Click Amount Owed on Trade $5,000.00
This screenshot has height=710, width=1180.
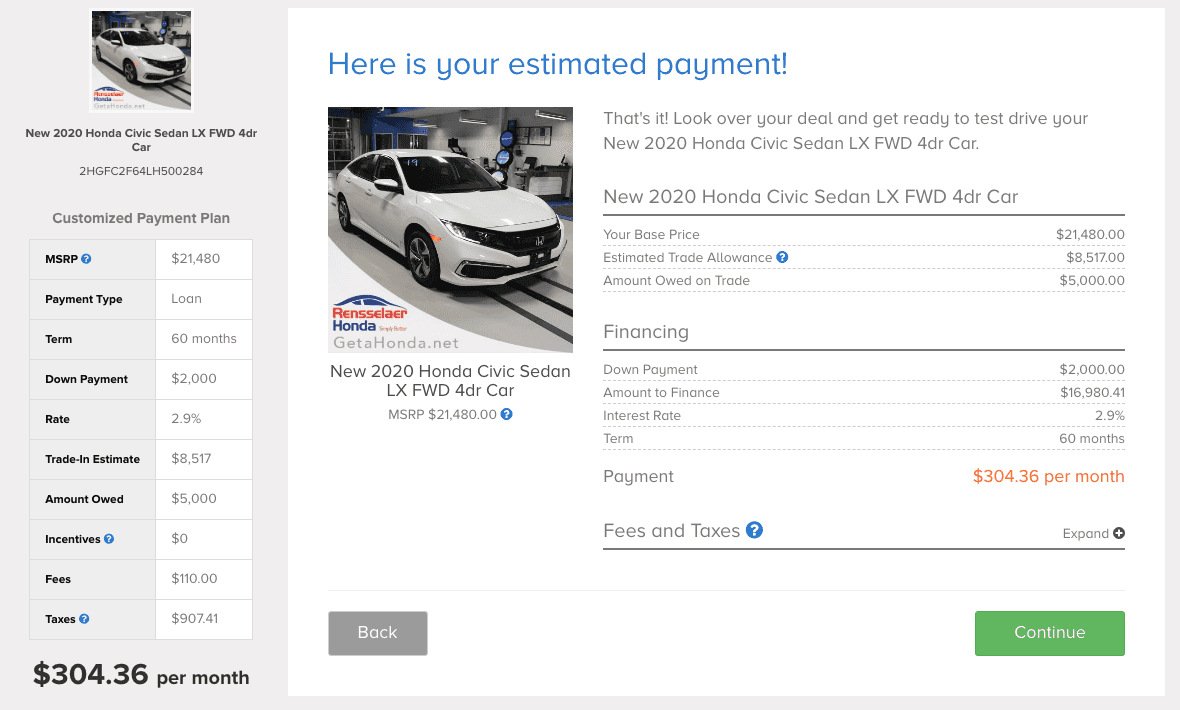click(x=1092, y=281)
